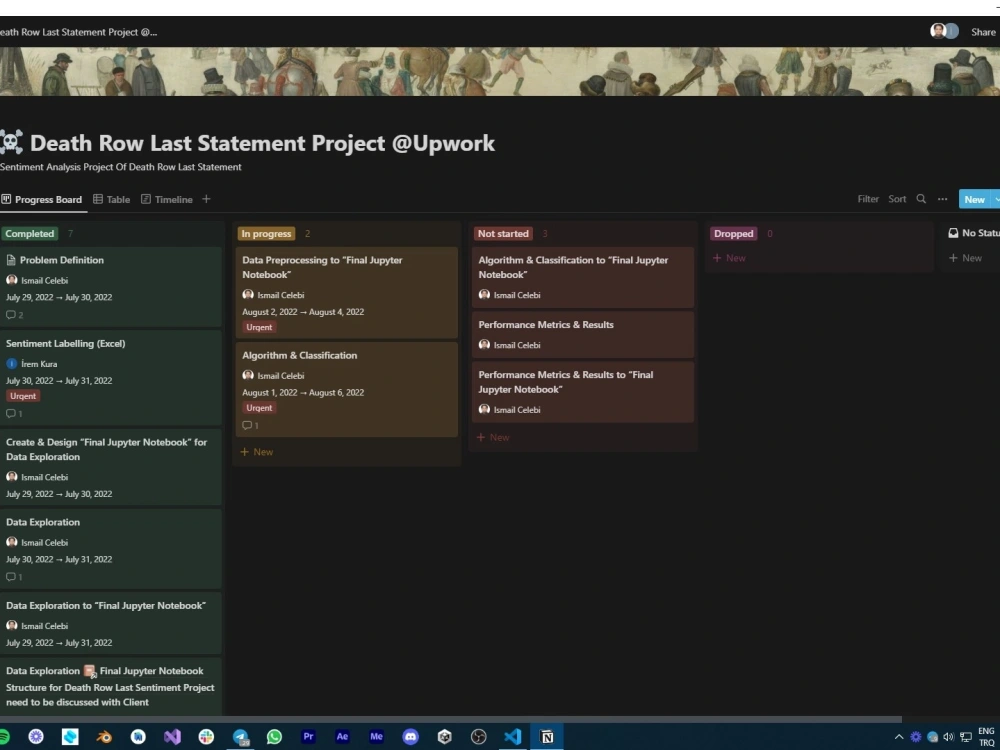Click the Share button
The width and height of the screenshot is (1000, 750).
(x=983, y=32)
